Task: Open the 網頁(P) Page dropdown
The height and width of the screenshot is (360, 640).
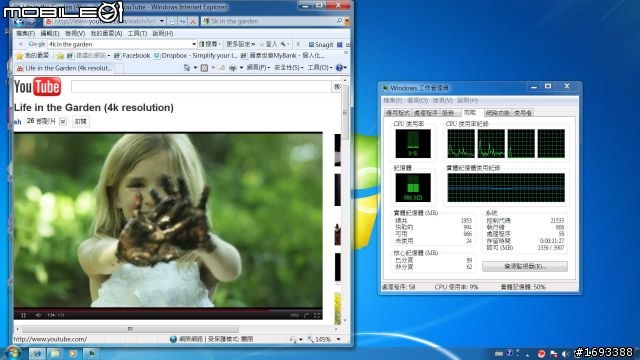Action: coord(258,68)
